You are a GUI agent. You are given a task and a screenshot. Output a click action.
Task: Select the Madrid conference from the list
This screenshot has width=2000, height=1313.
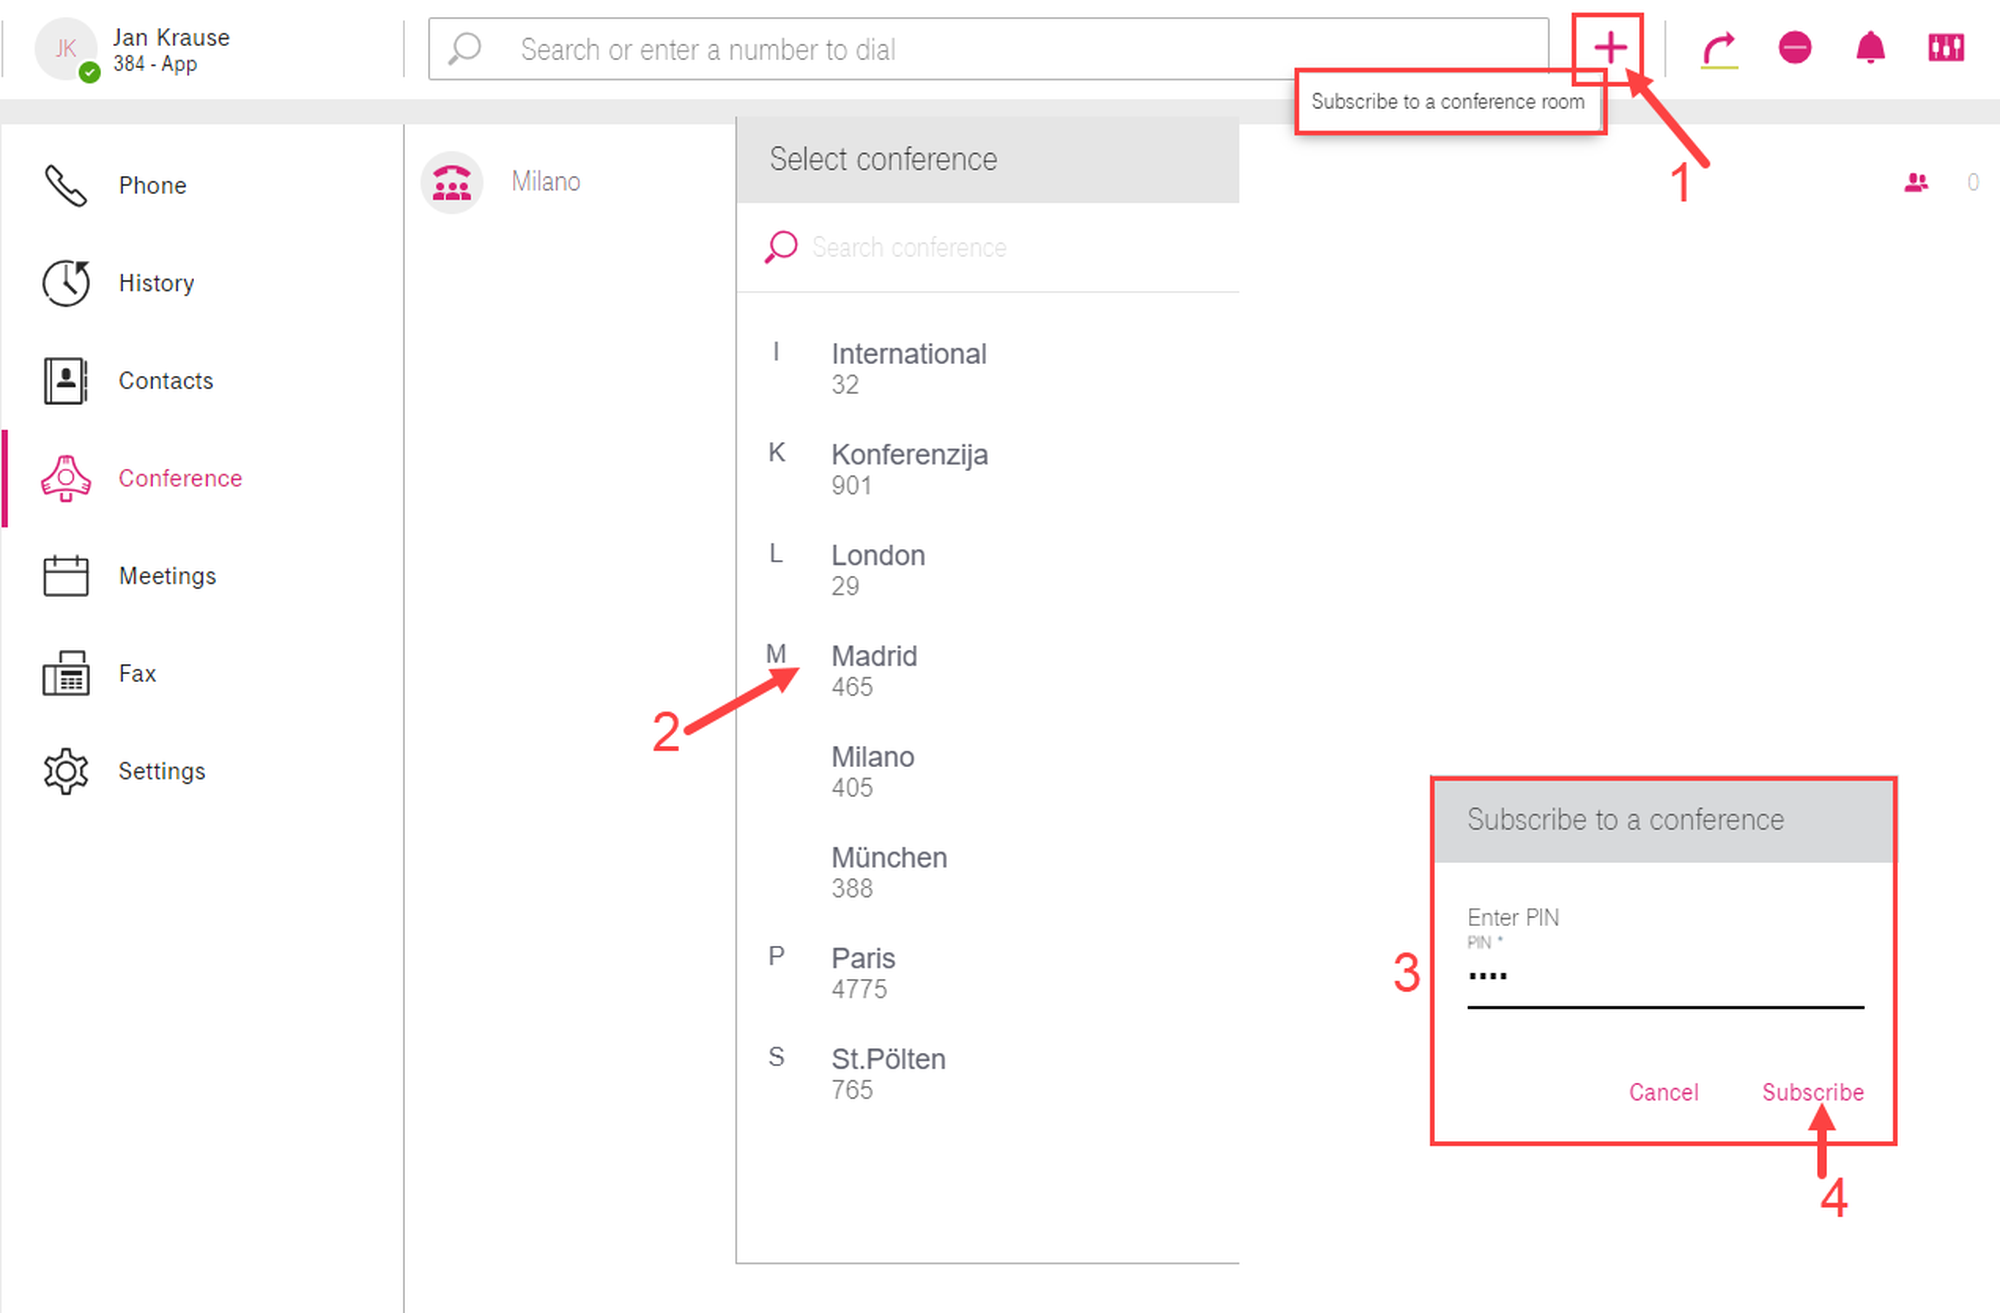tap(875, 670)
